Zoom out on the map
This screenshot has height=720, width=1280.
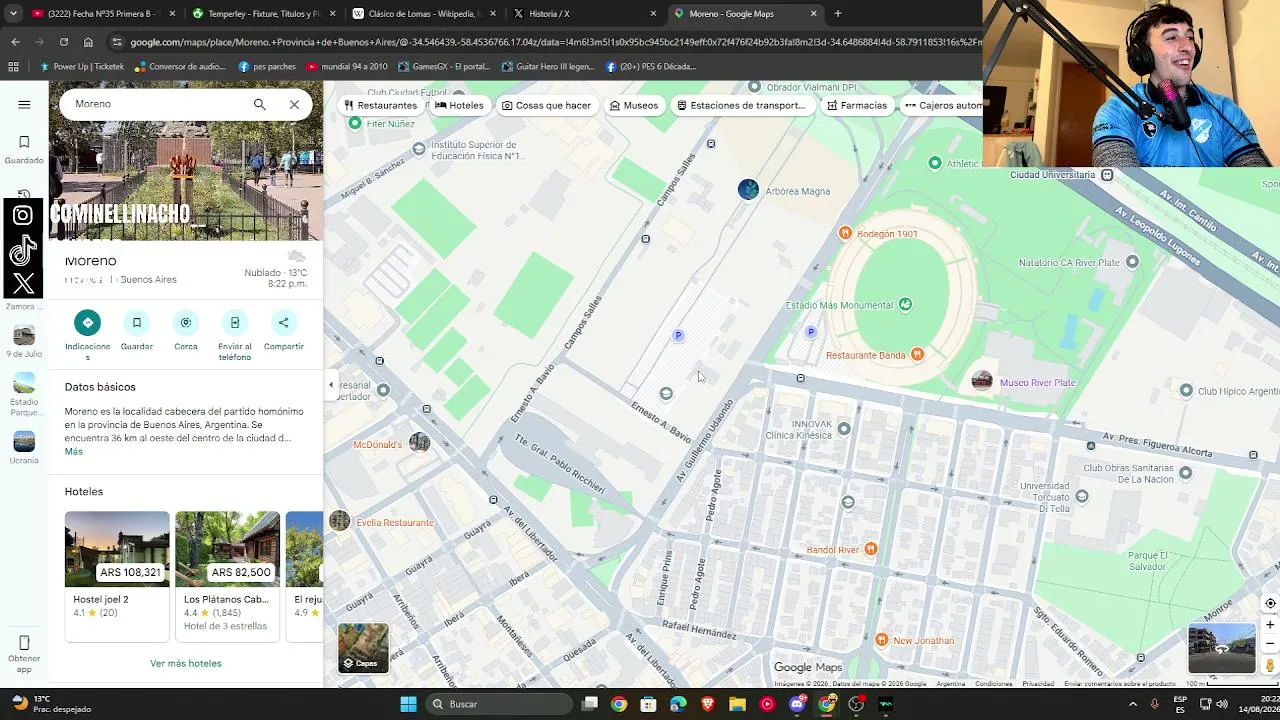(x=1270, y=643)
